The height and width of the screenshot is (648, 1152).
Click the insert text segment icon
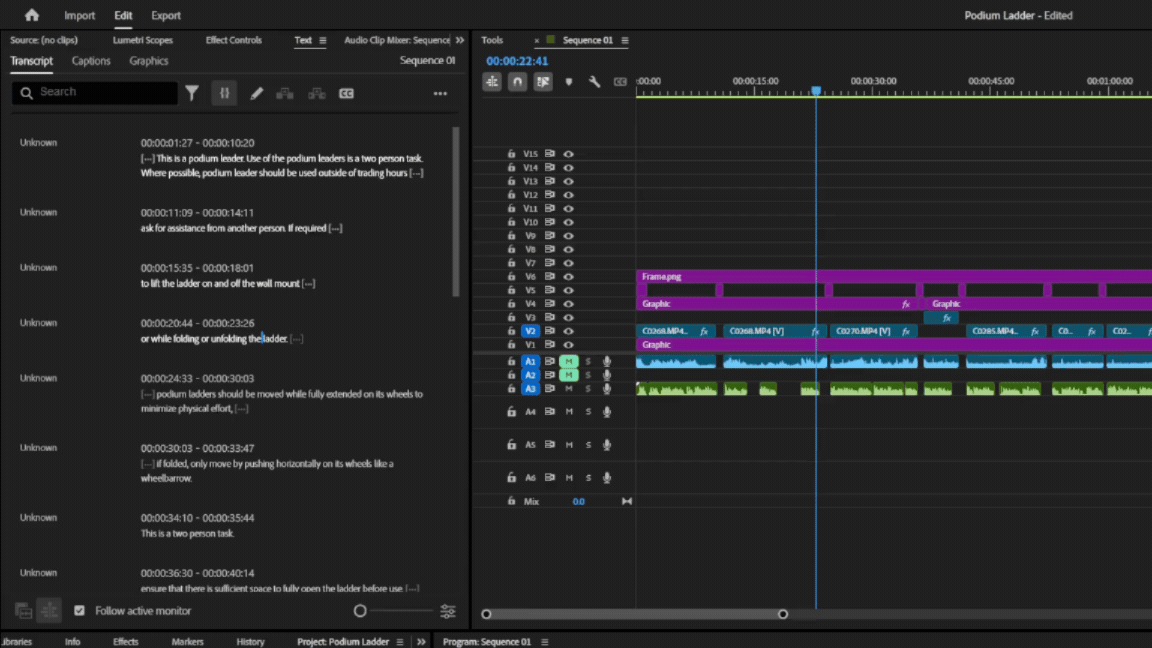(x=284, y=93)
